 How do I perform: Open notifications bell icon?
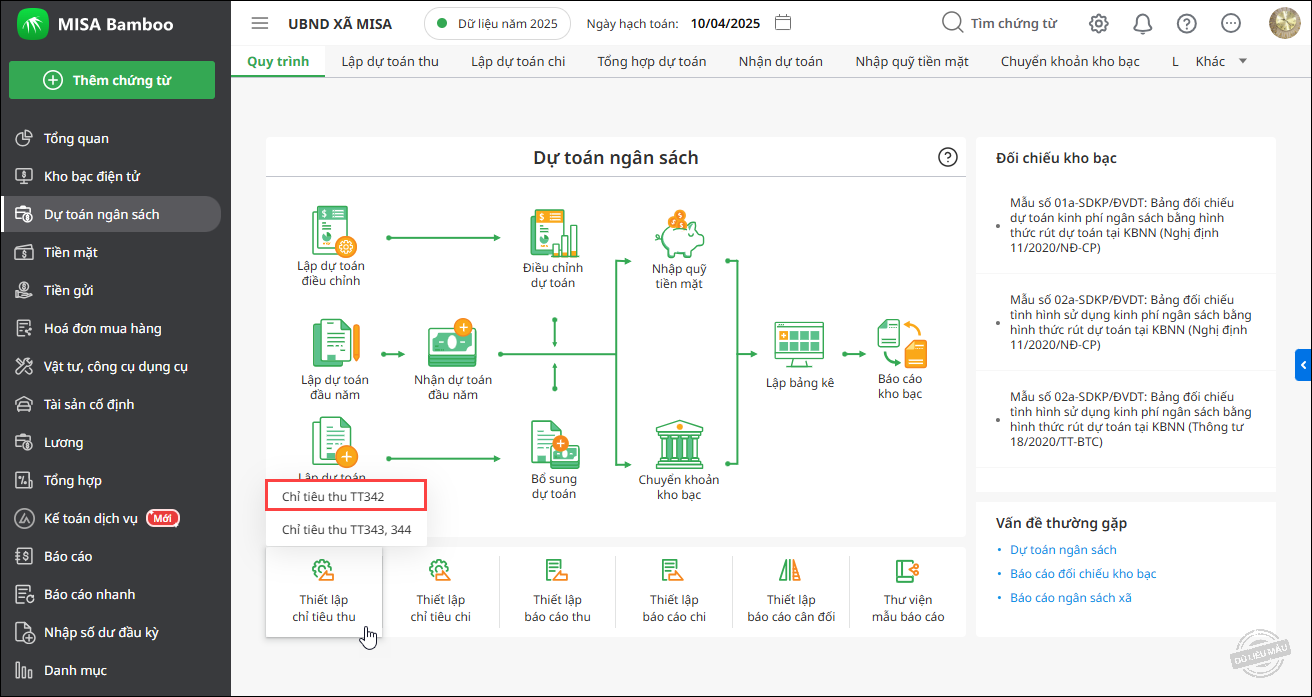(x=1142, y=24)
